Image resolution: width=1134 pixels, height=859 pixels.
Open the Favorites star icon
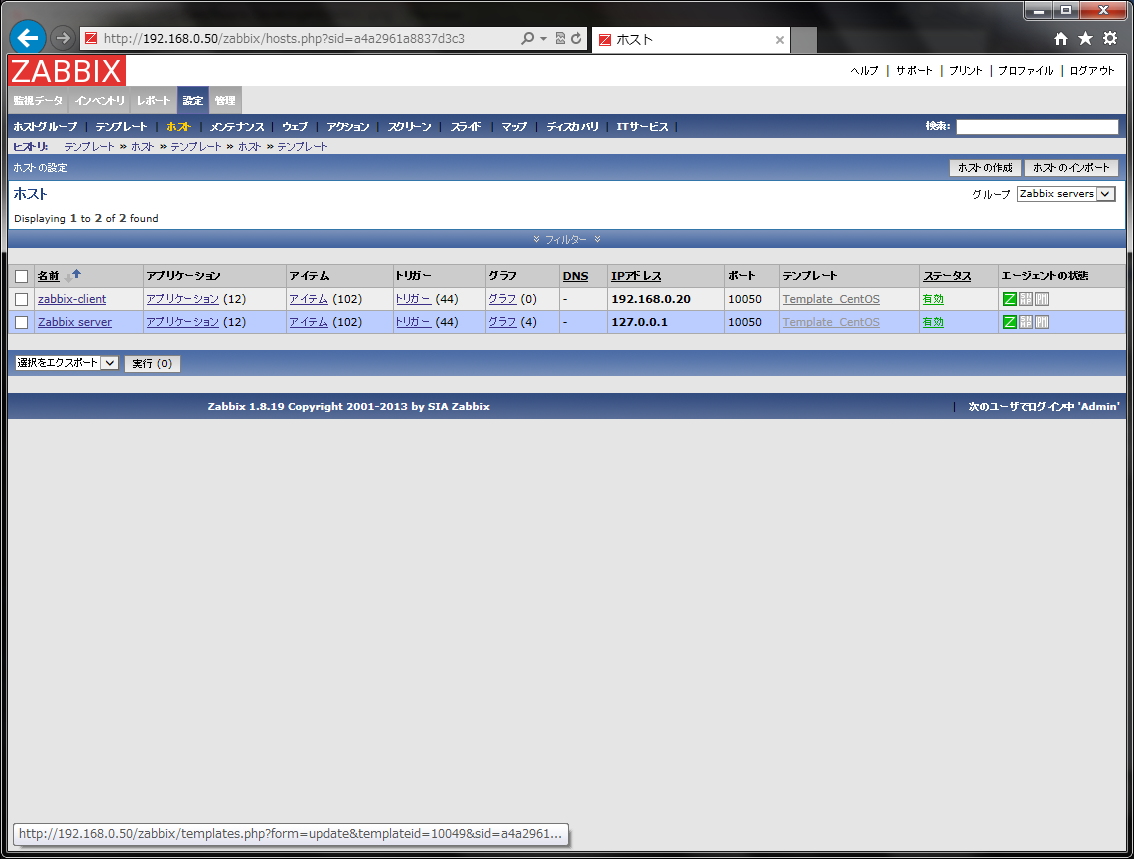[x=1086, y=38]
